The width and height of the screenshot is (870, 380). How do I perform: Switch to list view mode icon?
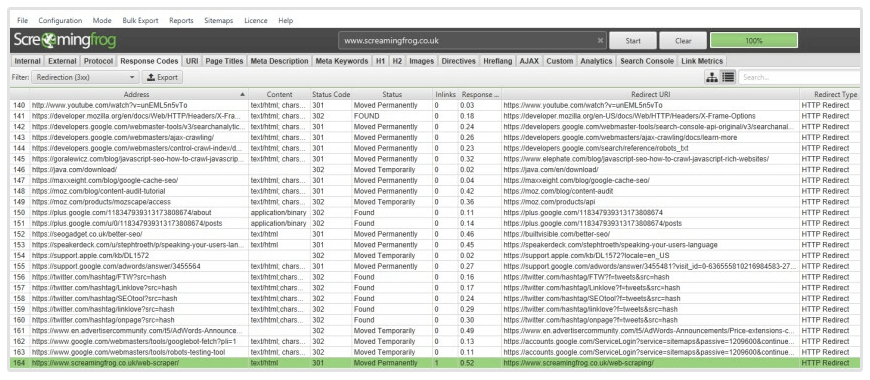pos(728,77)
